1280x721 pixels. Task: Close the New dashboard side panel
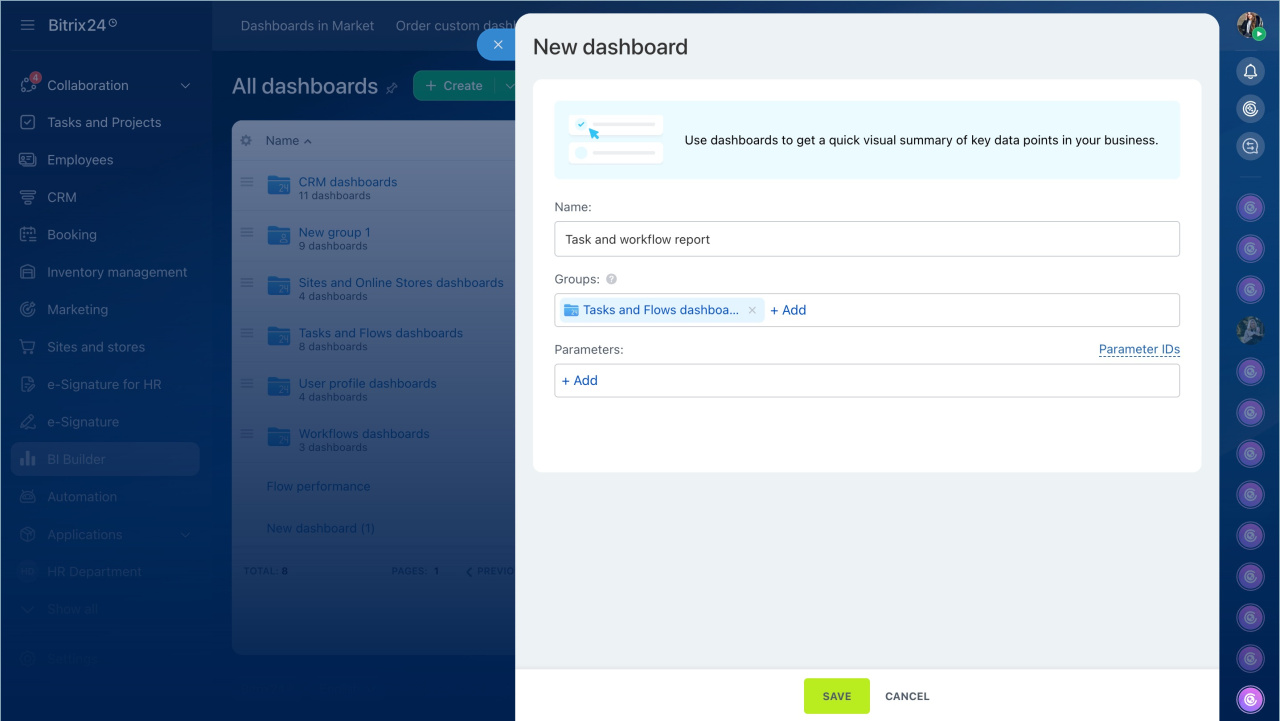[x=497, y=45]
